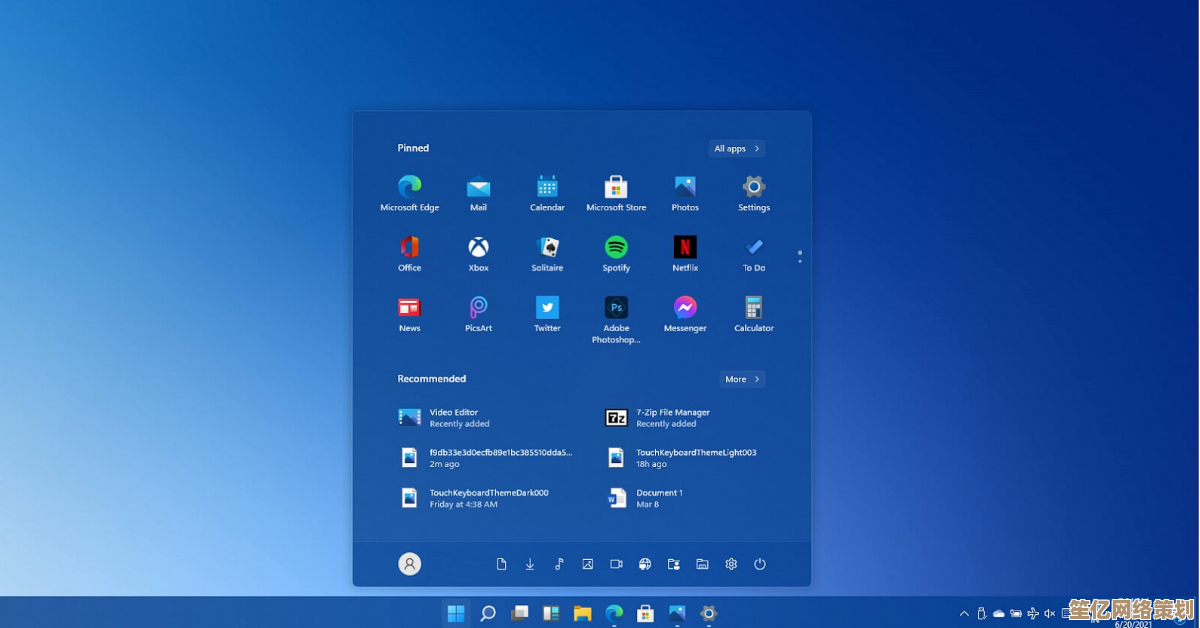Open the Netflix app
Viewport: 1200px width, 628px height.
(685, 253)
